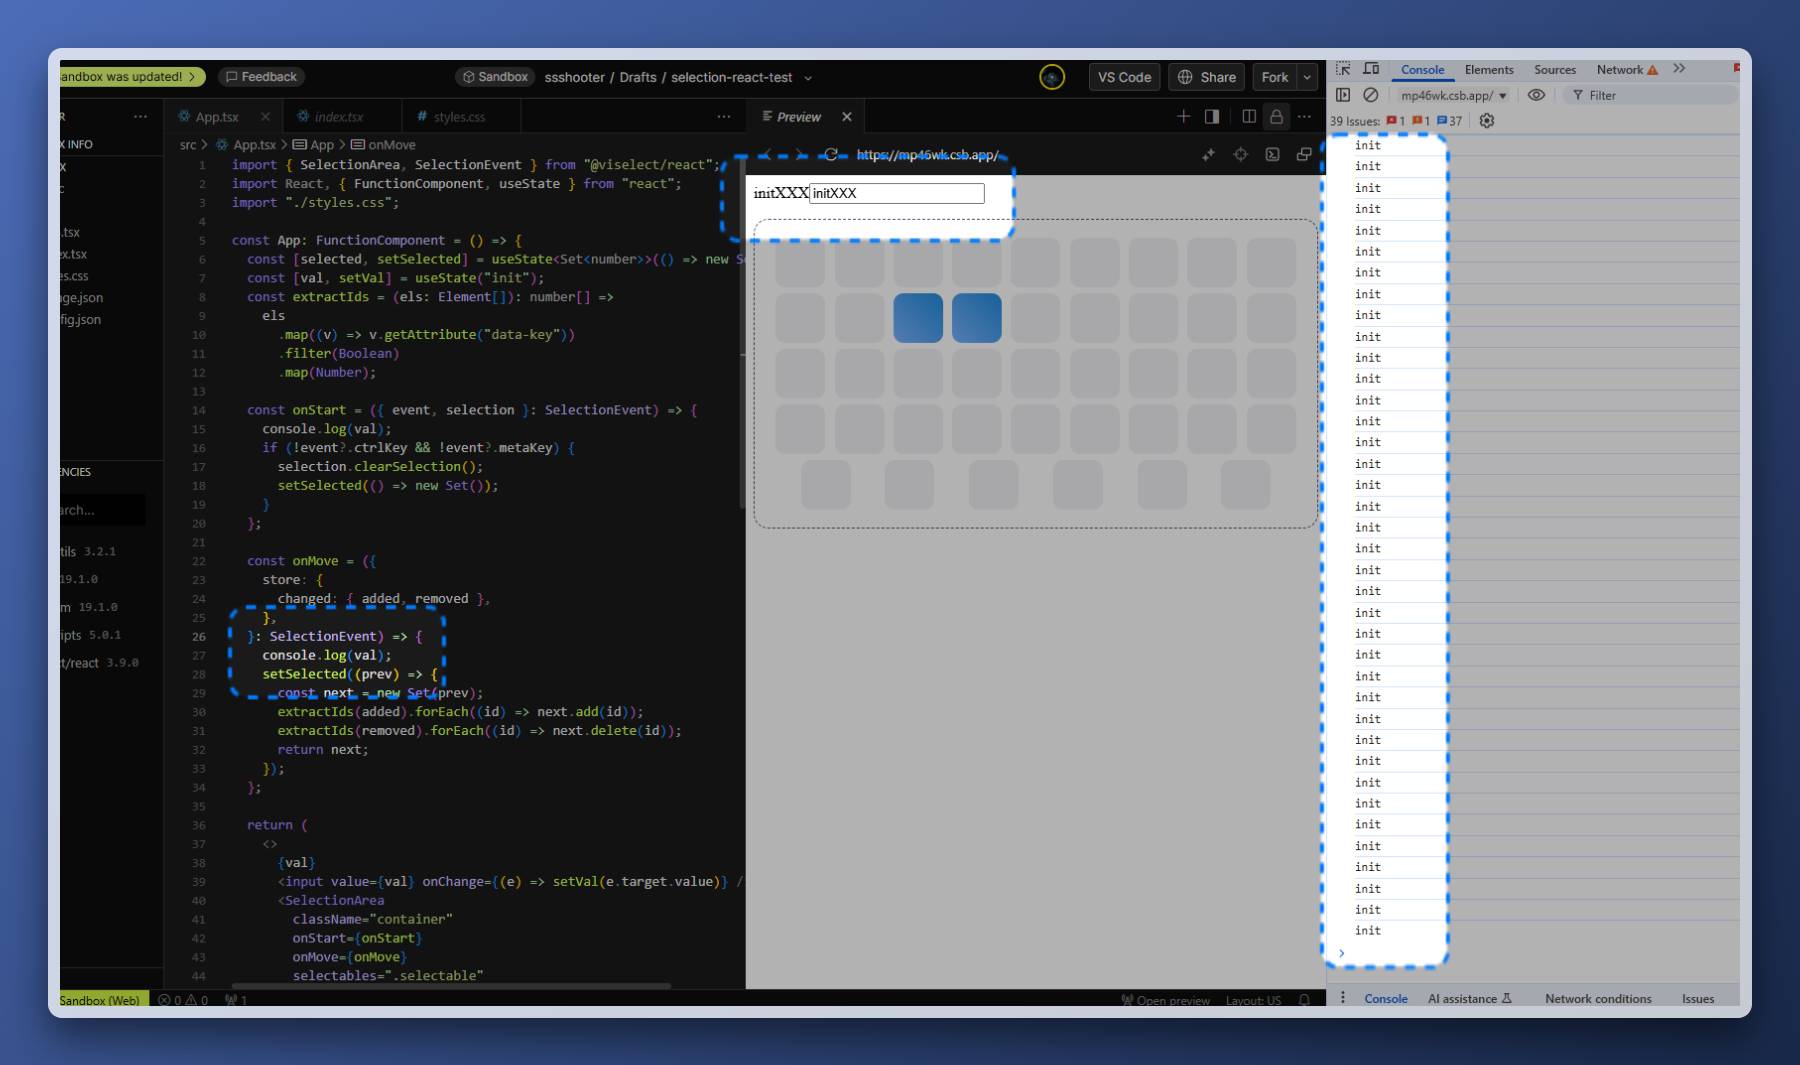Select the Console tab in DevTools
This screenshot has height=1065, width=1800.
click(1422, 70)
